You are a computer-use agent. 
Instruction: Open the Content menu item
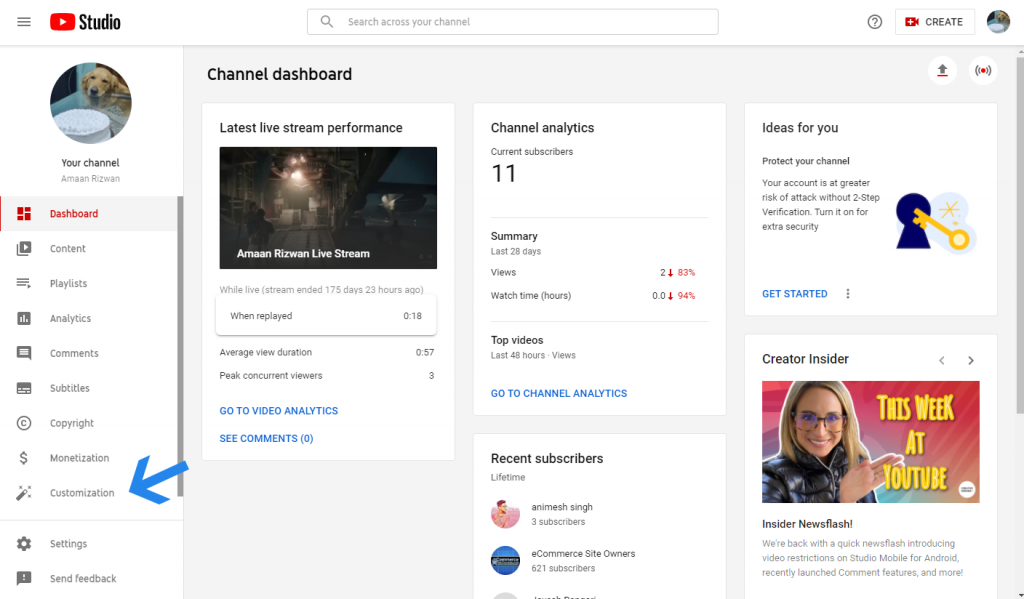[89, 248]
